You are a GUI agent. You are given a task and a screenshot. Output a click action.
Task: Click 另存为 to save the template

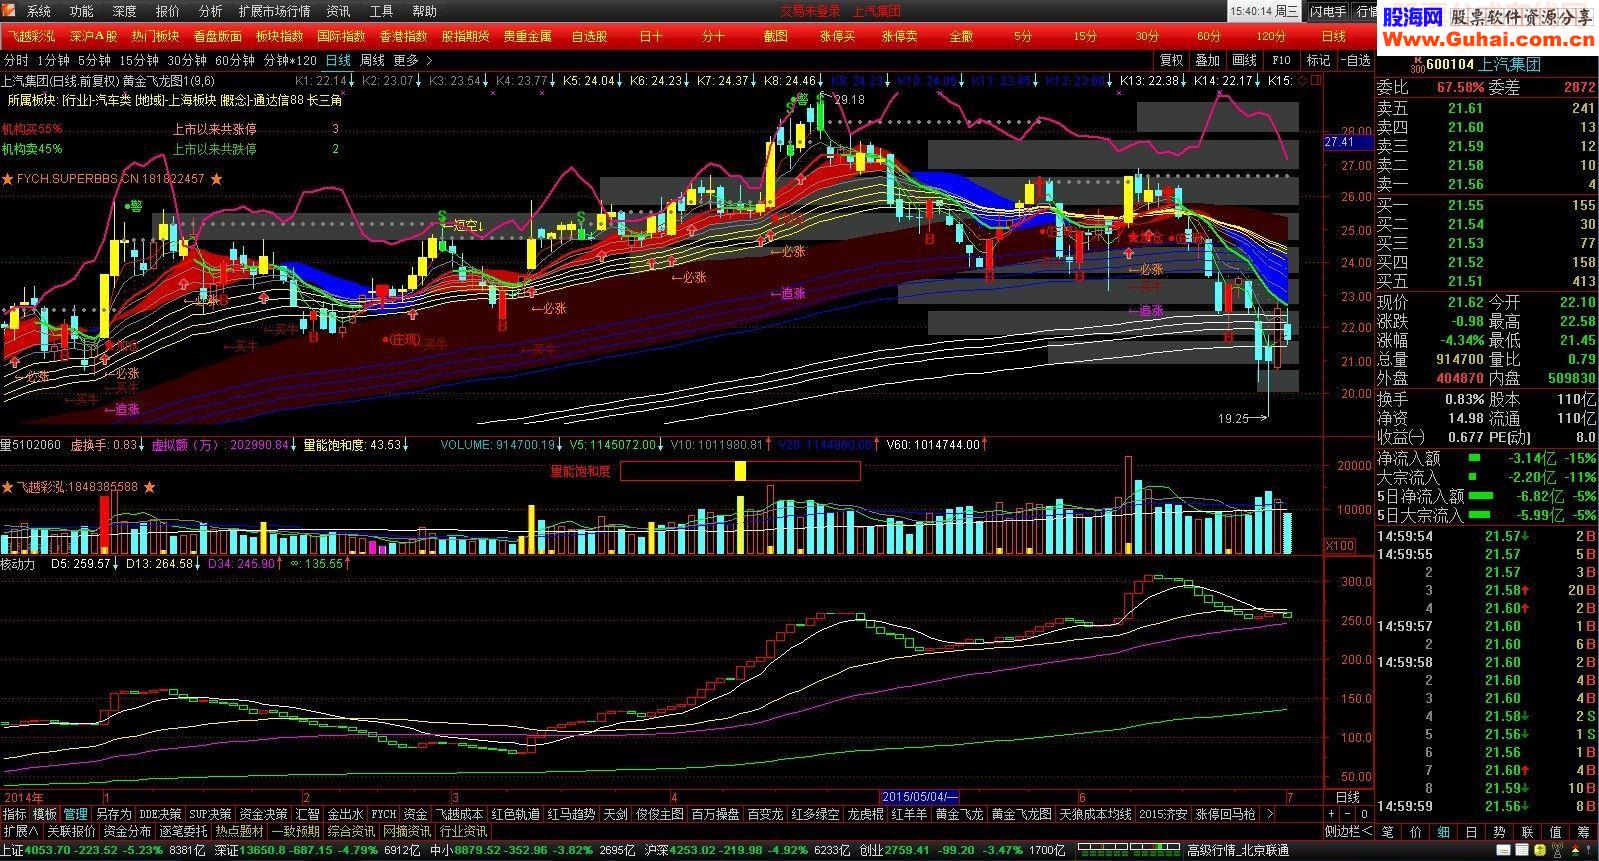[113, 814]
